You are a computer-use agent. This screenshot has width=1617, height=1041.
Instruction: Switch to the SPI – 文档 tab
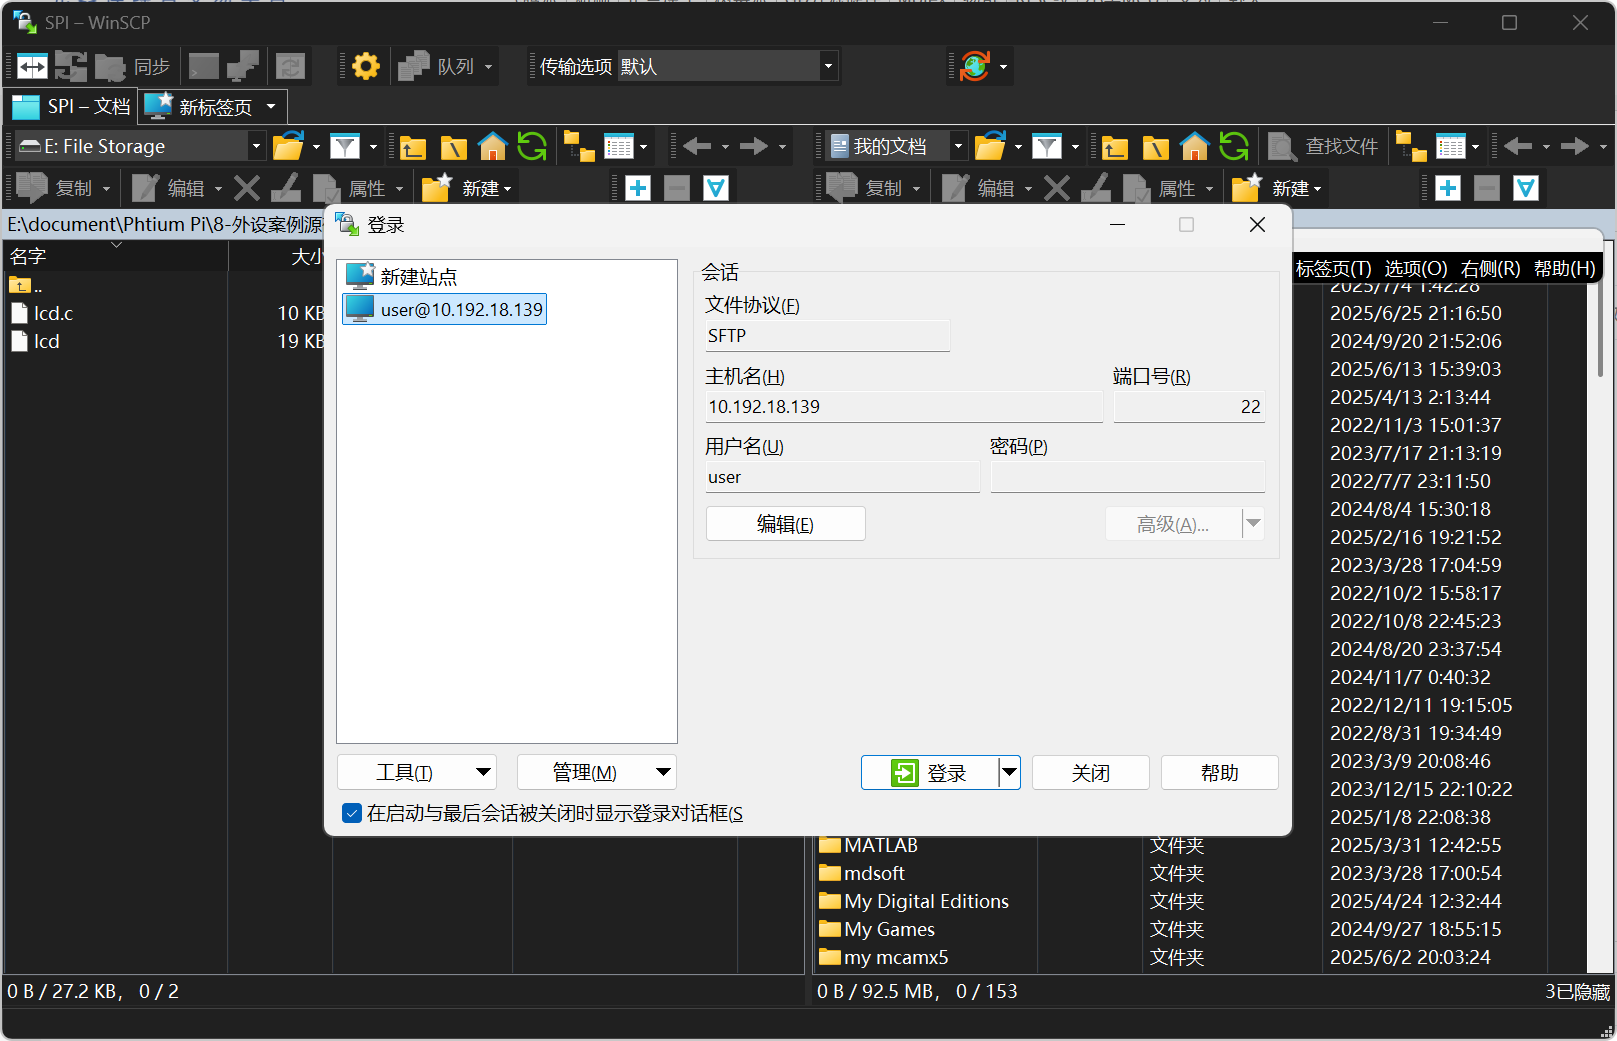pyautogui.click(x=71, y=106)
